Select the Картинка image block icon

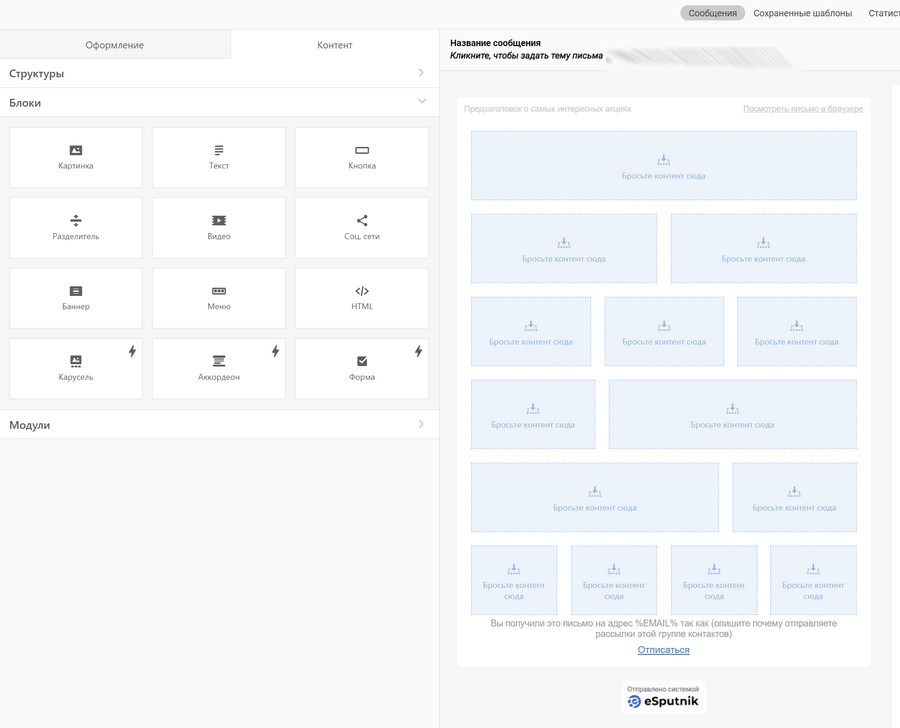point(76,150)
